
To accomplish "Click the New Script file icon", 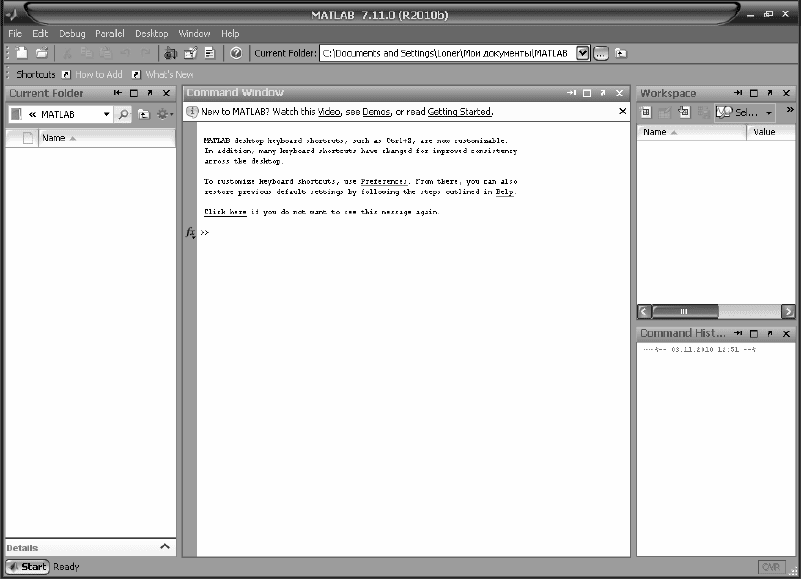I will coord(22,53).
